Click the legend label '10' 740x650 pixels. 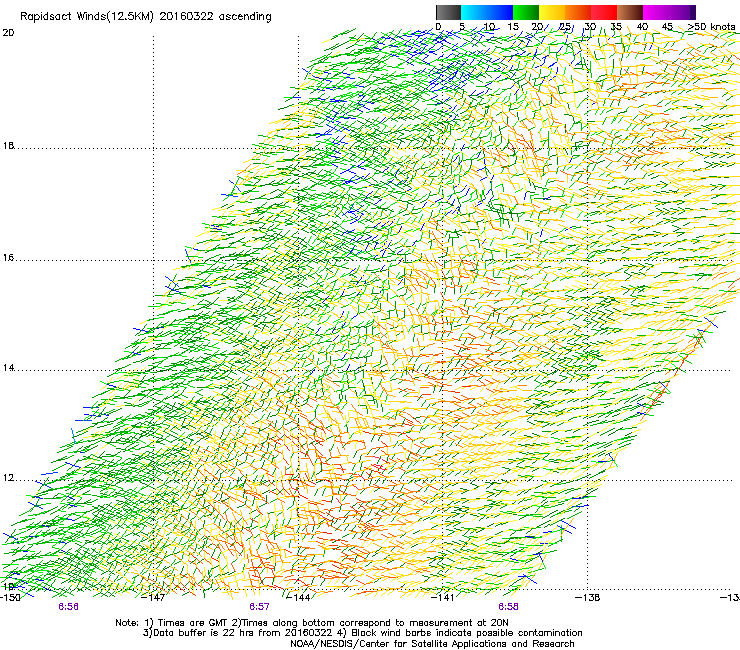(489, 27)
